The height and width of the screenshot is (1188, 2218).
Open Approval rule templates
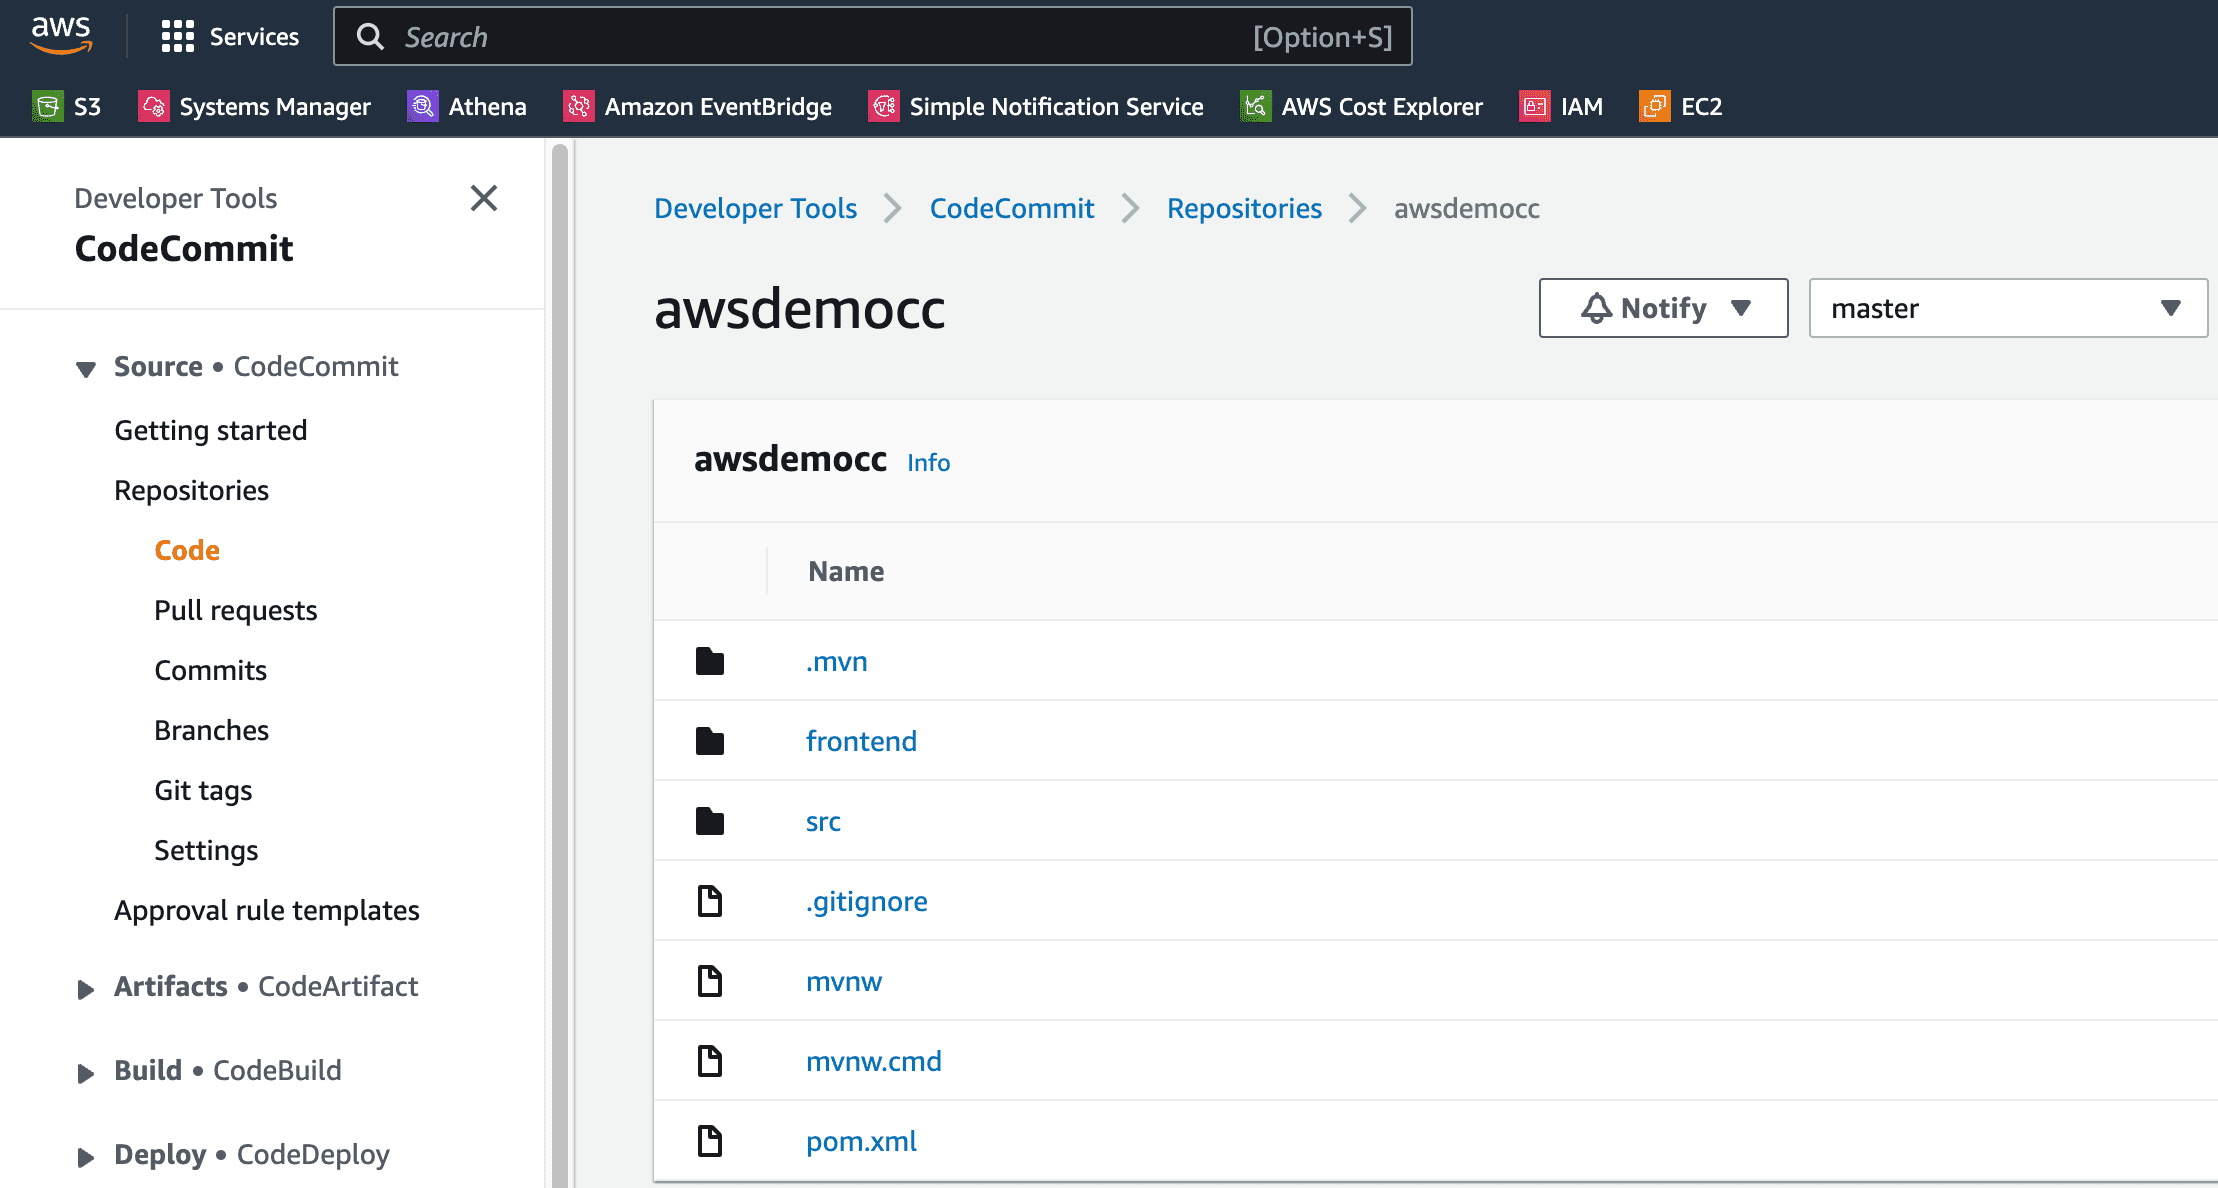point(267,910)
